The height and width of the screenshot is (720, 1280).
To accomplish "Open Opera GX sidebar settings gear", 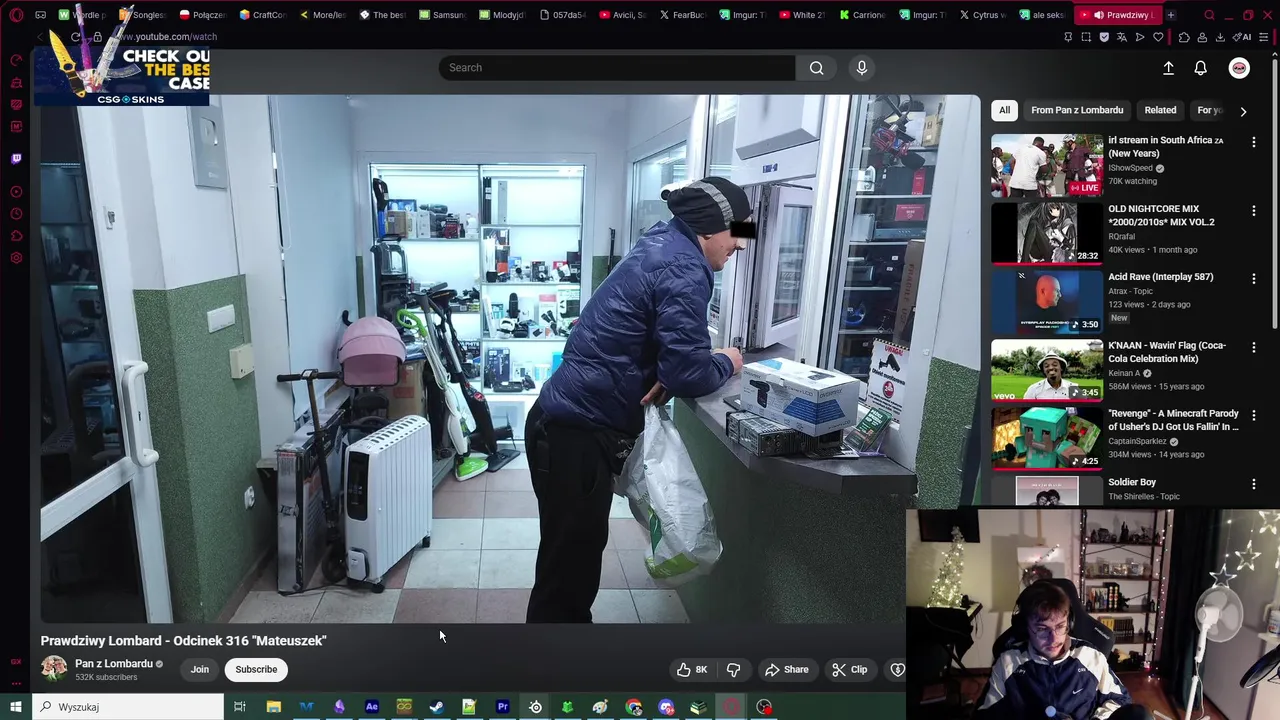I will click(16, 258).
